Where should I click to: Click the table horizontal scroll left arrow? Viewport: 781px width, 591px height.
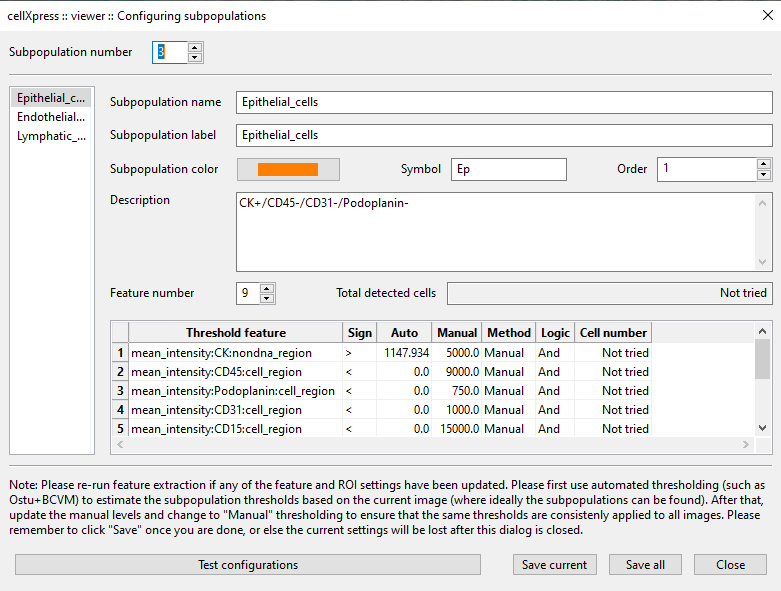point(120,445)
